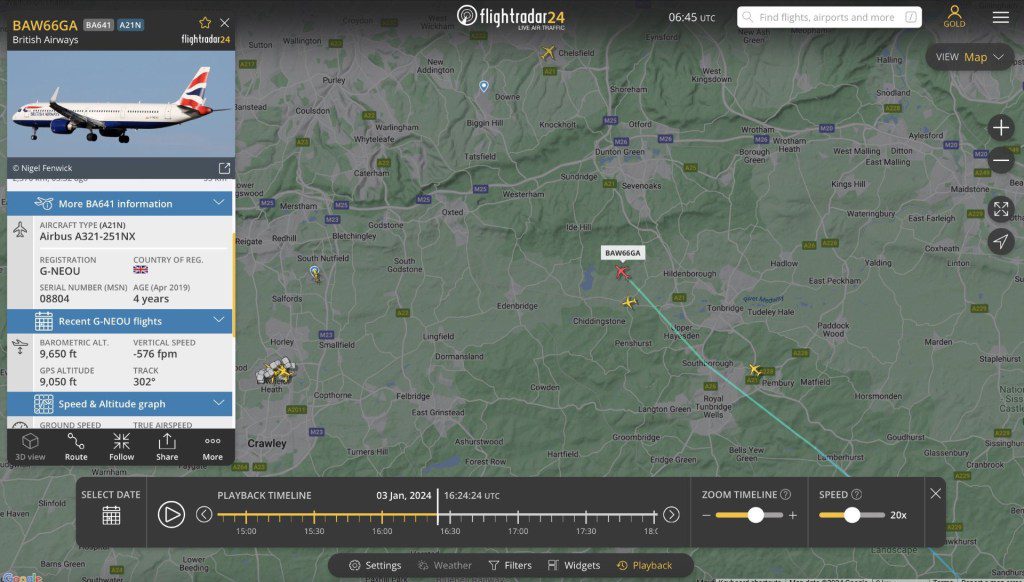Screen dimensions: 1024x582
Task: Select yellow aircraft near Pembury
Action: [755, 370]
